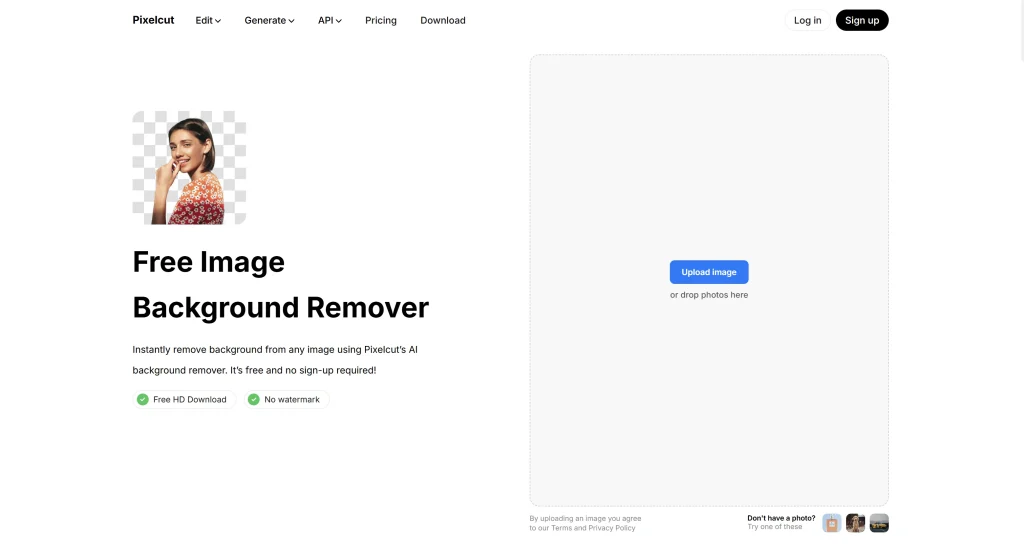This screenshot has width=1024, height=556.
Task: Click green checkmark beside Free HD Download
Action: point(143,400)
